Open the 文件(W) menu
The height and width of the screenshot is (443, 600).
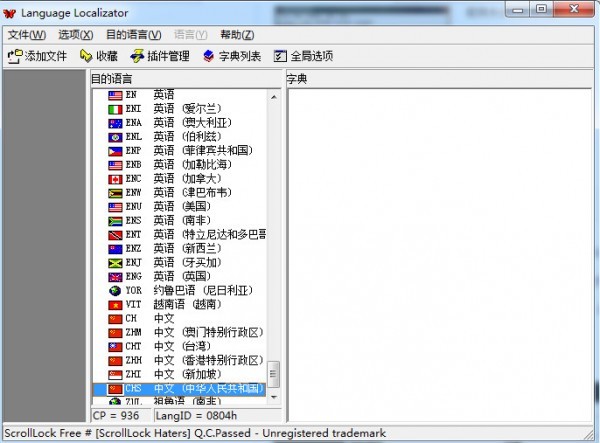point(27,35)
